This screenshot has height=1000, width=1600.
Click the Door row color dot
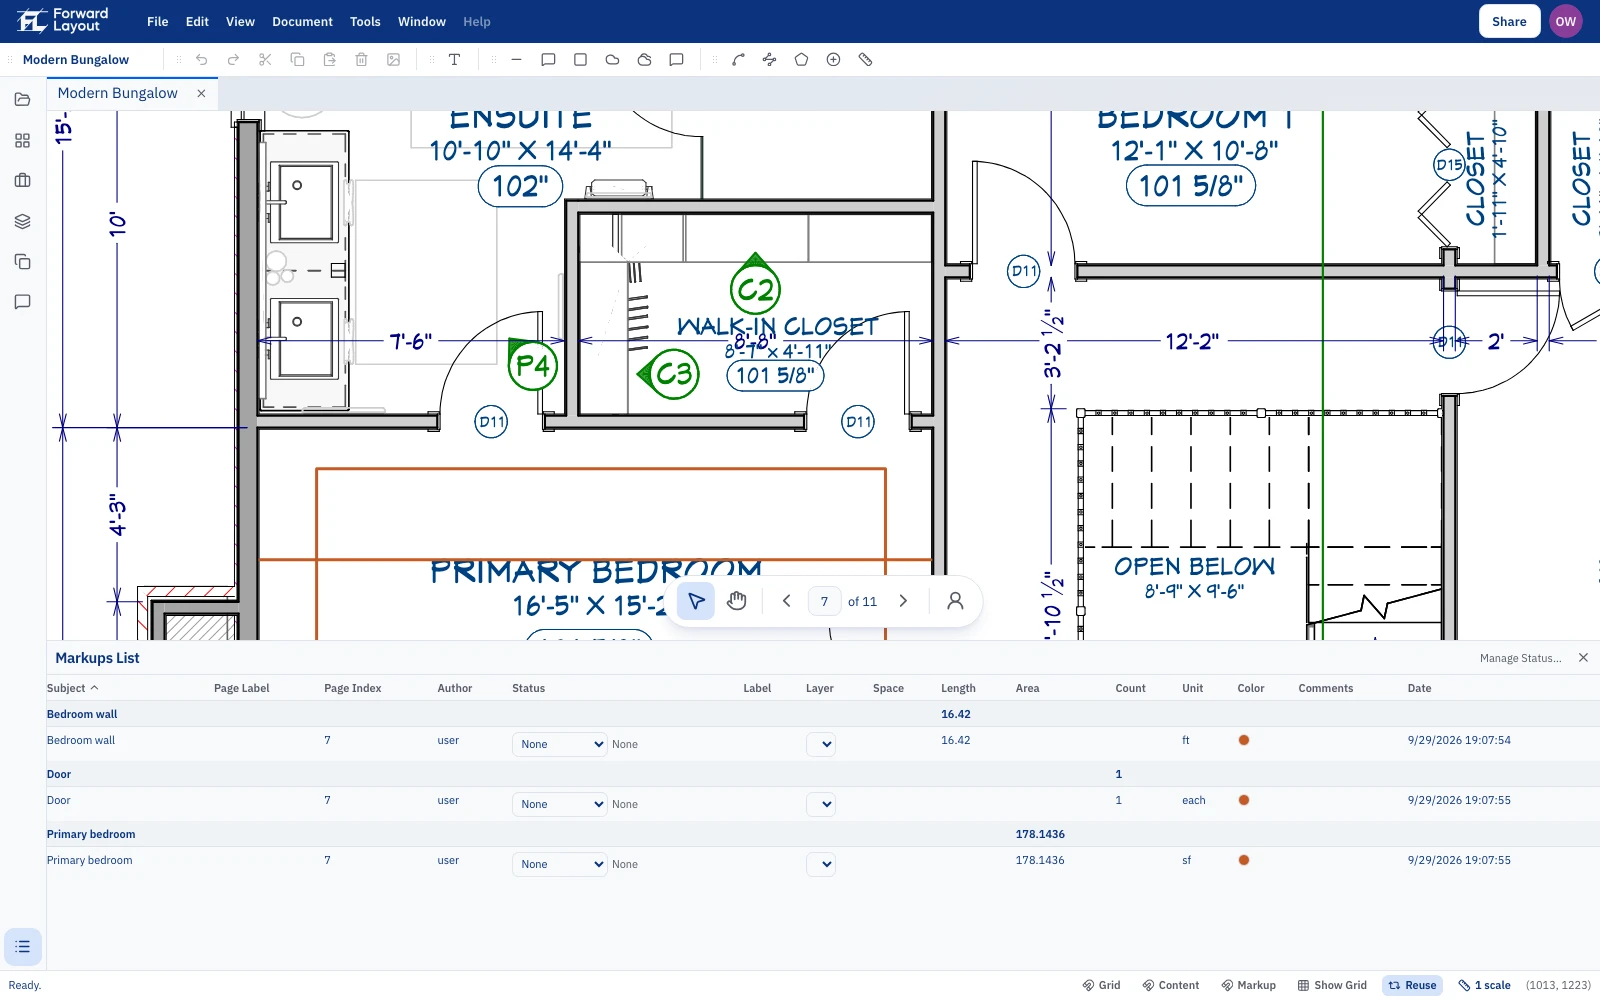click(1244, 800)
